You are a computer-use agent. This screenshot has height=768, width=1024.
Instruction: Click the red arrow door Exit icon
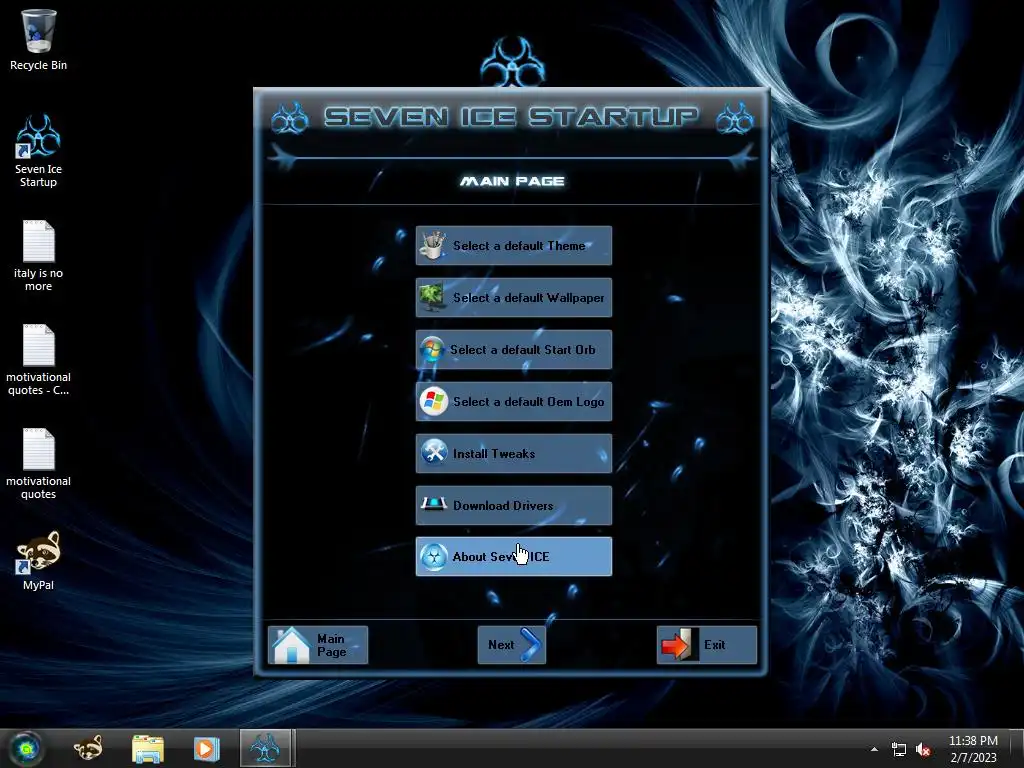tap(679, 645)
